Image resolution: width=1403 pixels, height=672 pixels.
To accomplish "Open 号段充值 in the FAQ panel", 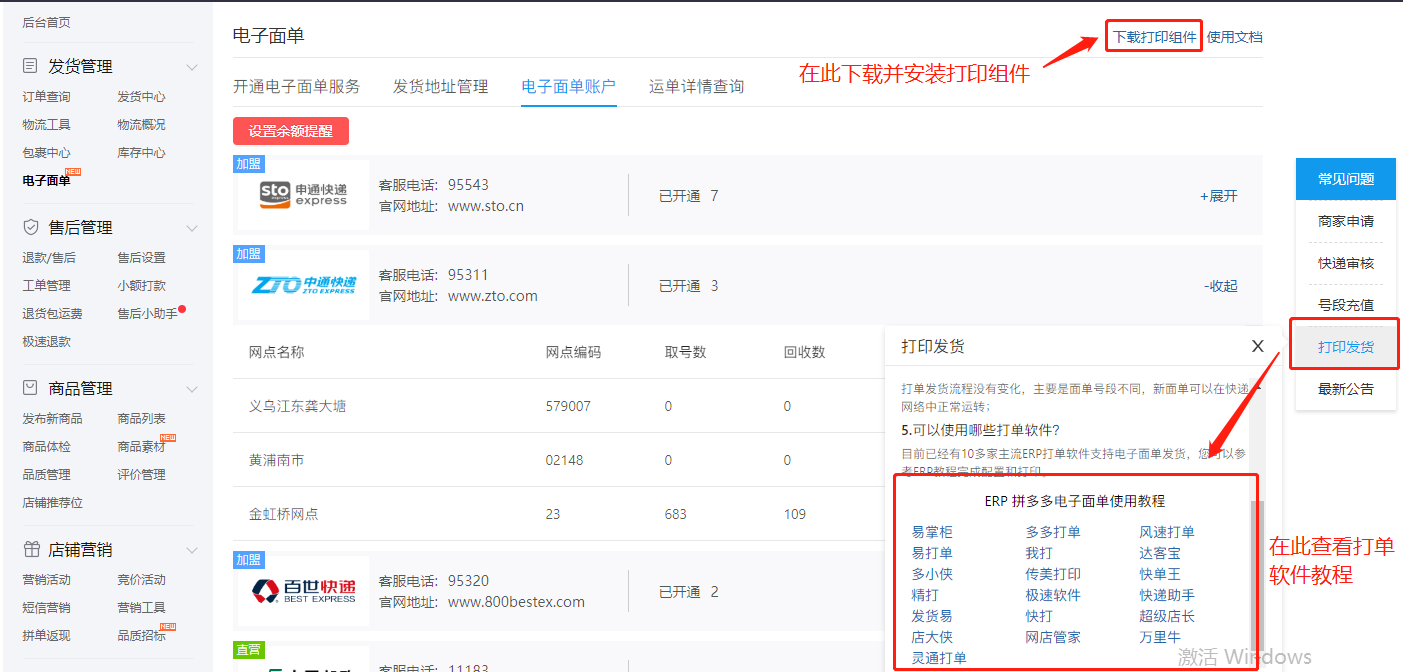I will (x=1345, y=305).
